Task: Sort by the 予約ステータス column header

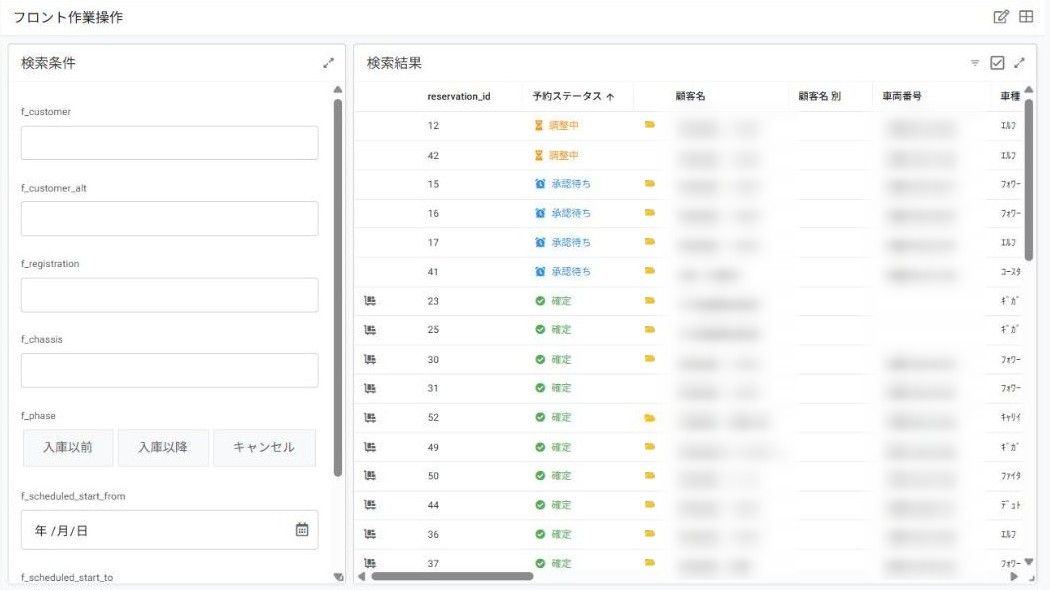Action: pos(573,96)
